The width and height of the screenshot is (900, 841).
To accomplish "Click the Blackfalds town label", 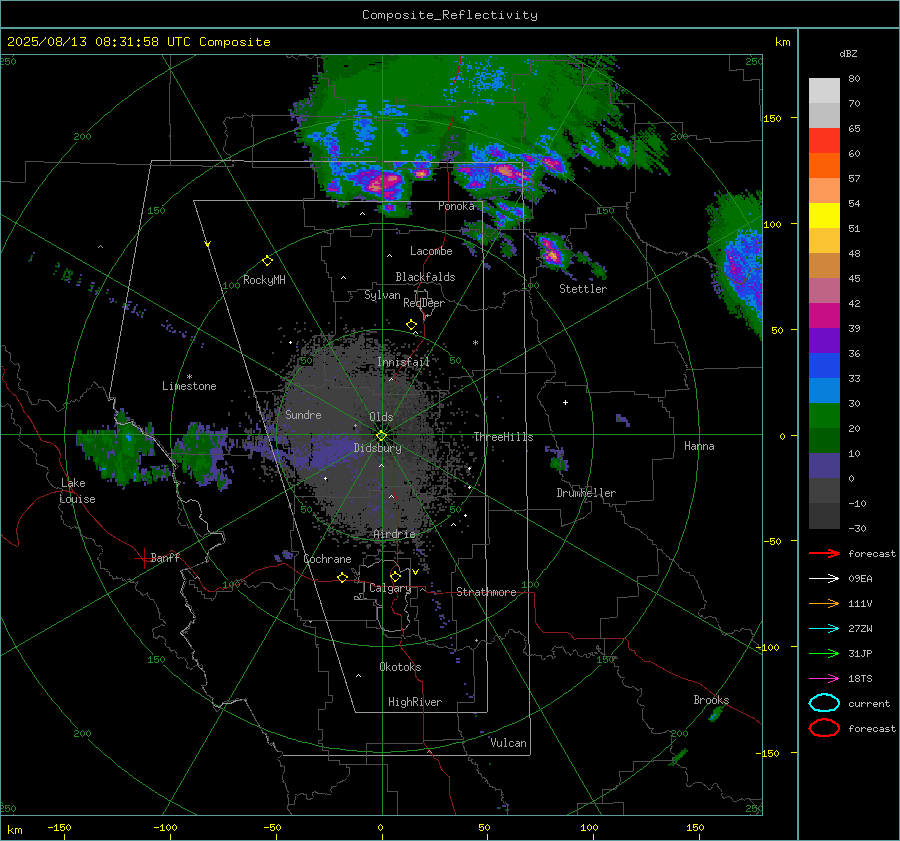I will pos(425,277).
